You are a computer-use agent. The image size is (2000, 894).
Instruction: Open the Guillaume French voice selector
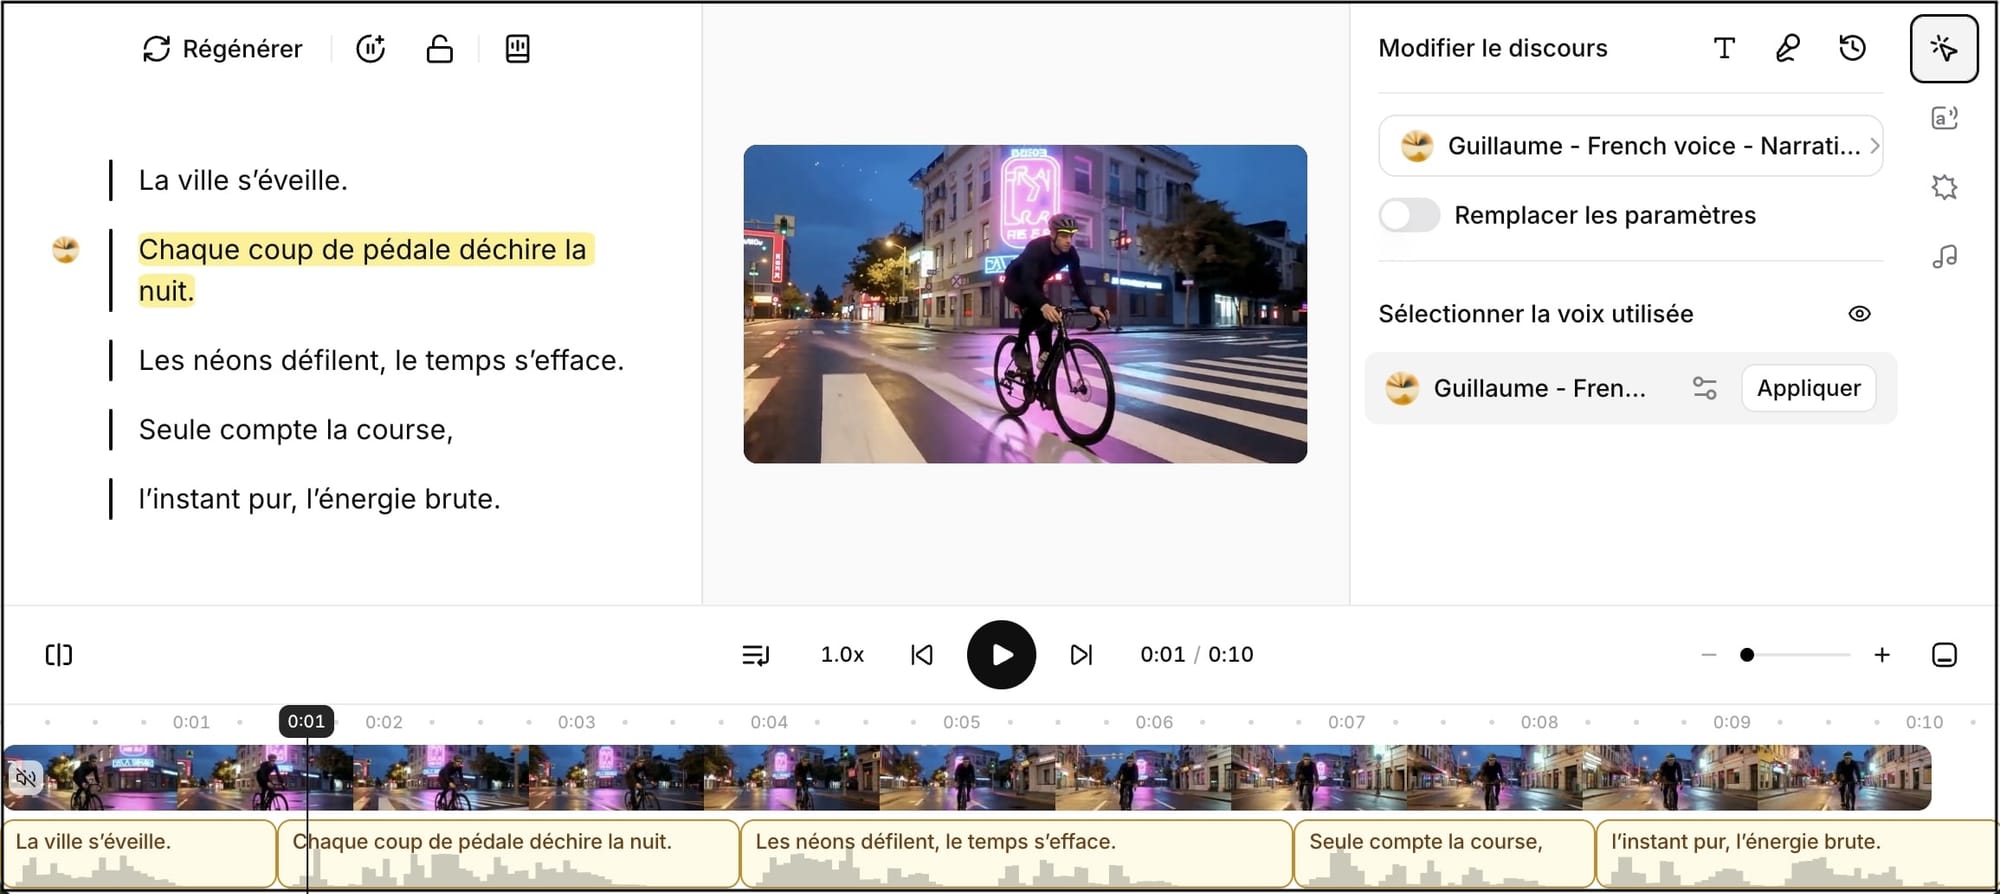pyautogui.click(x=1630, y=146)
